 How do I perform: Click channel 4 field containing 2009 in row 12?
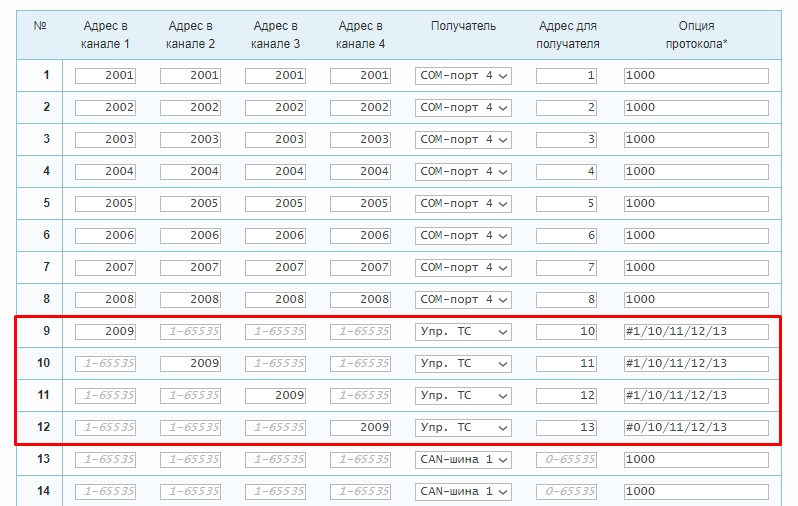point(360,428)
